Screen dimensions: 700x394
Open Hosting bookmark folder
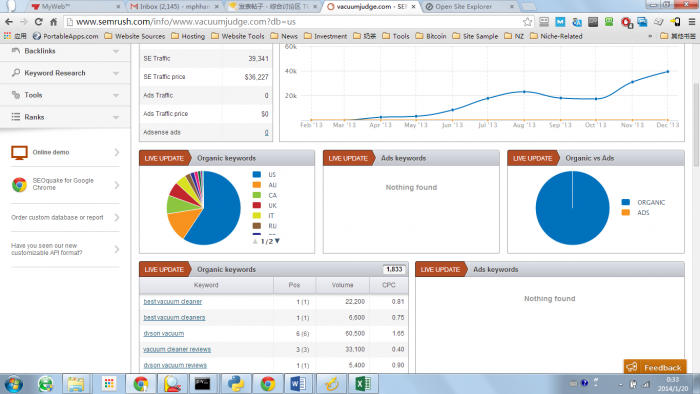[x=188, y=36]
